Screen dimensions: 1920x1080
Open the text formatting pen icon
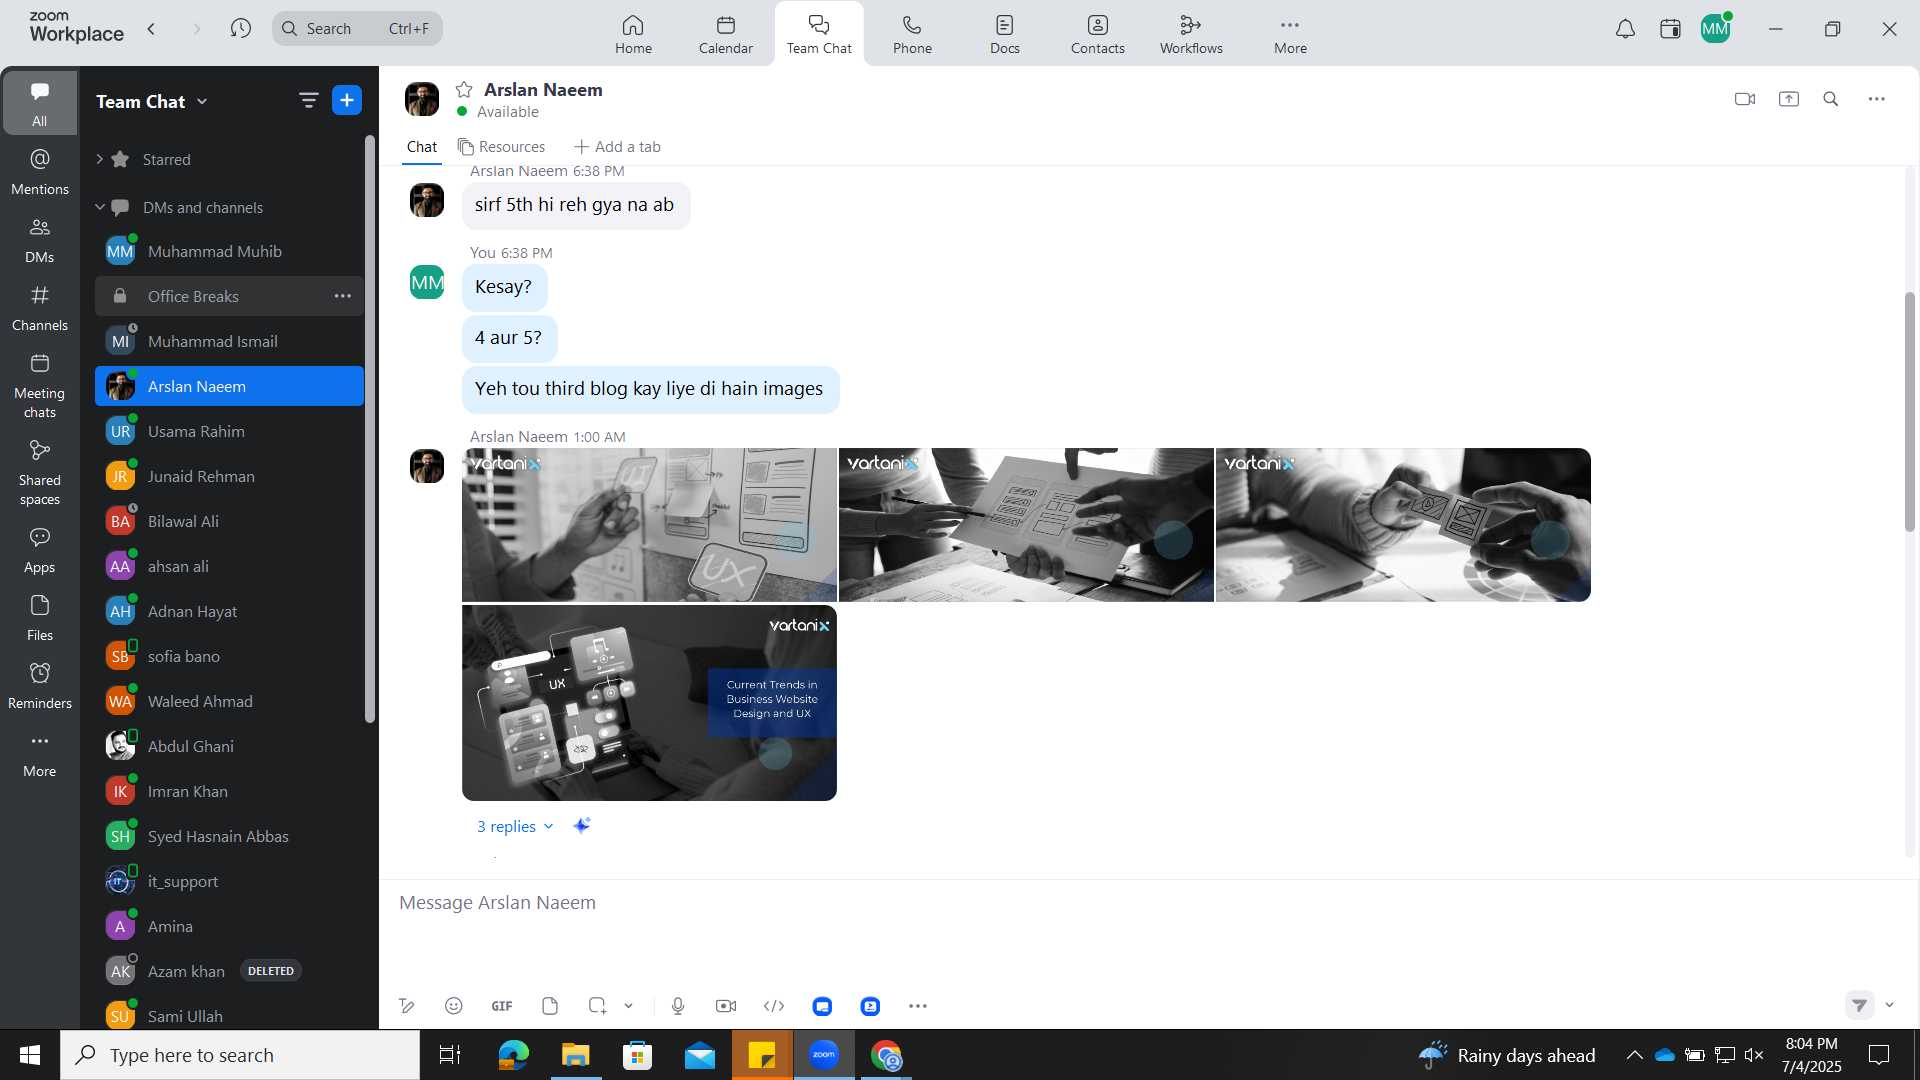click(x=406, y=1006)
